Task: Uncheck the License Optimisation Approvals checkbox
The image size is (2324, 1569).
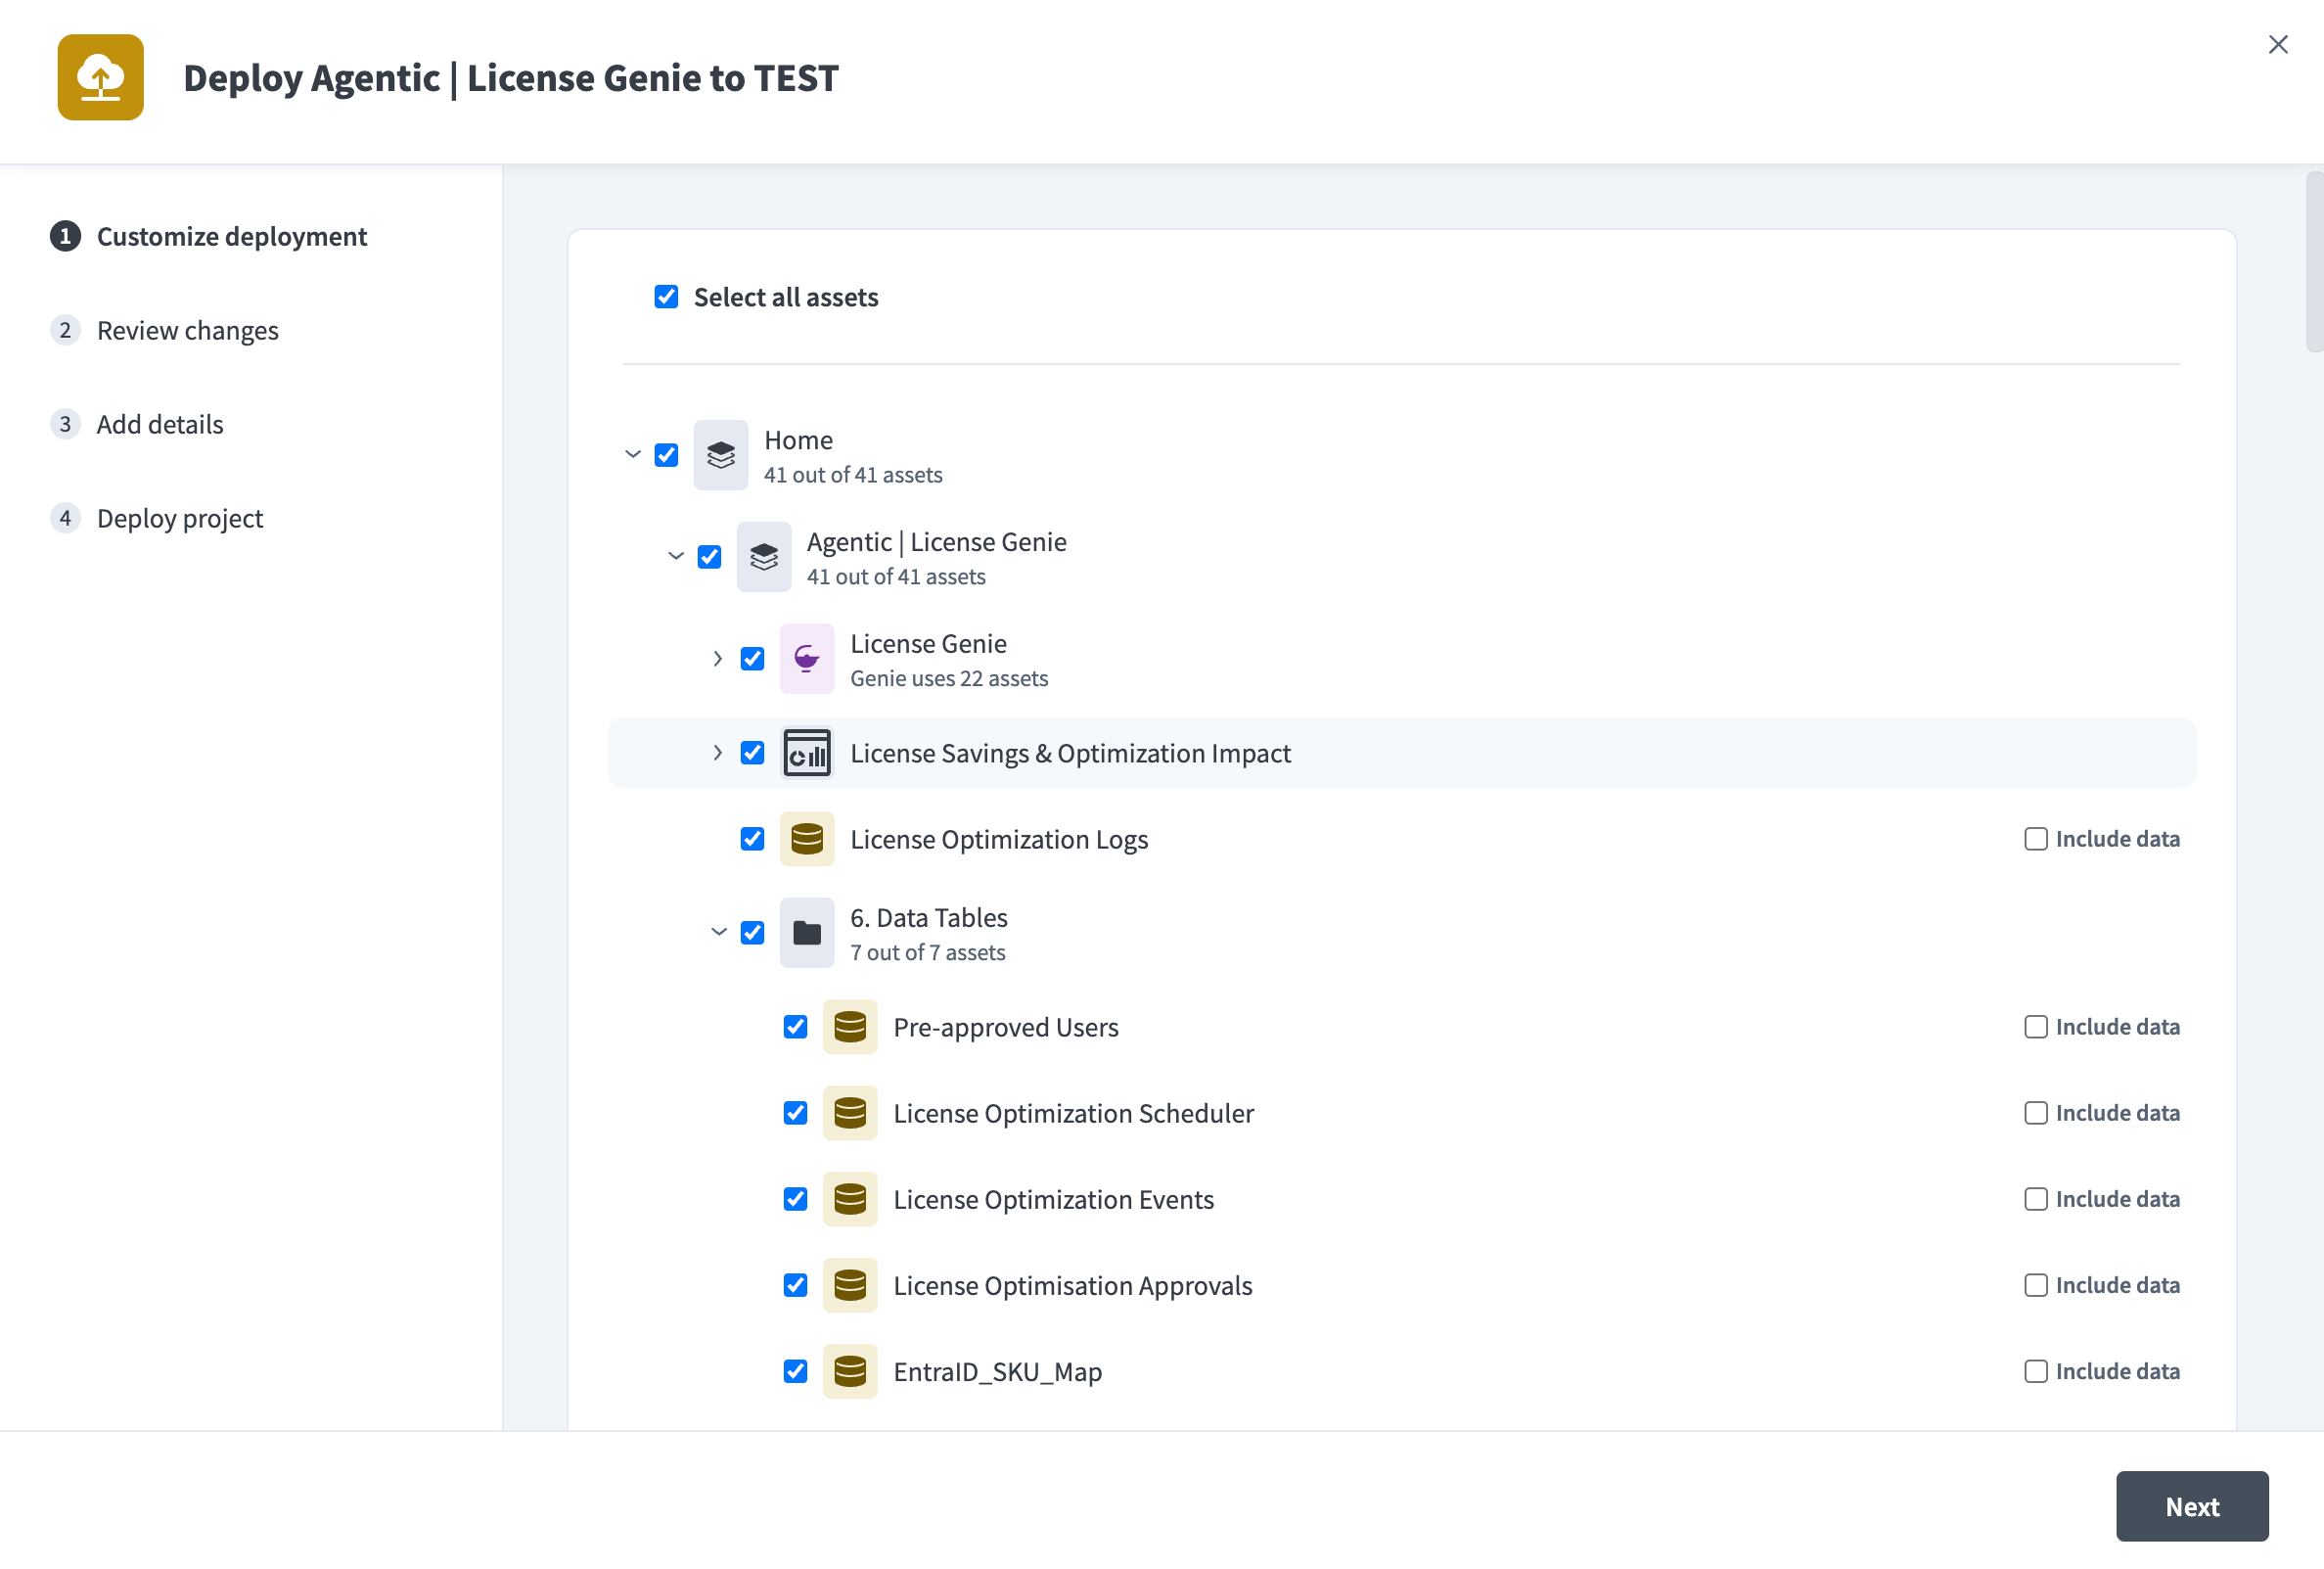Action: tap(795, 1285)
